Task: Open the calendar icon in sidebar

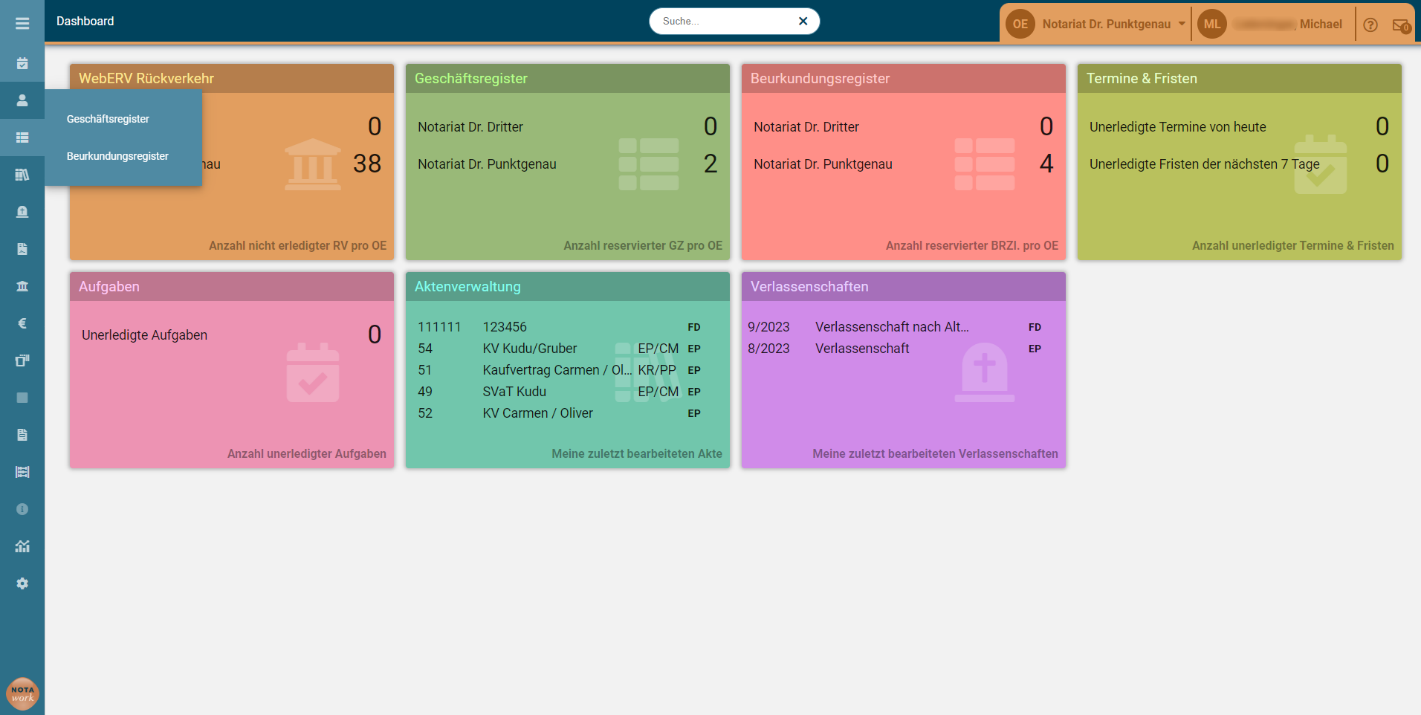Action: [22, 63]
